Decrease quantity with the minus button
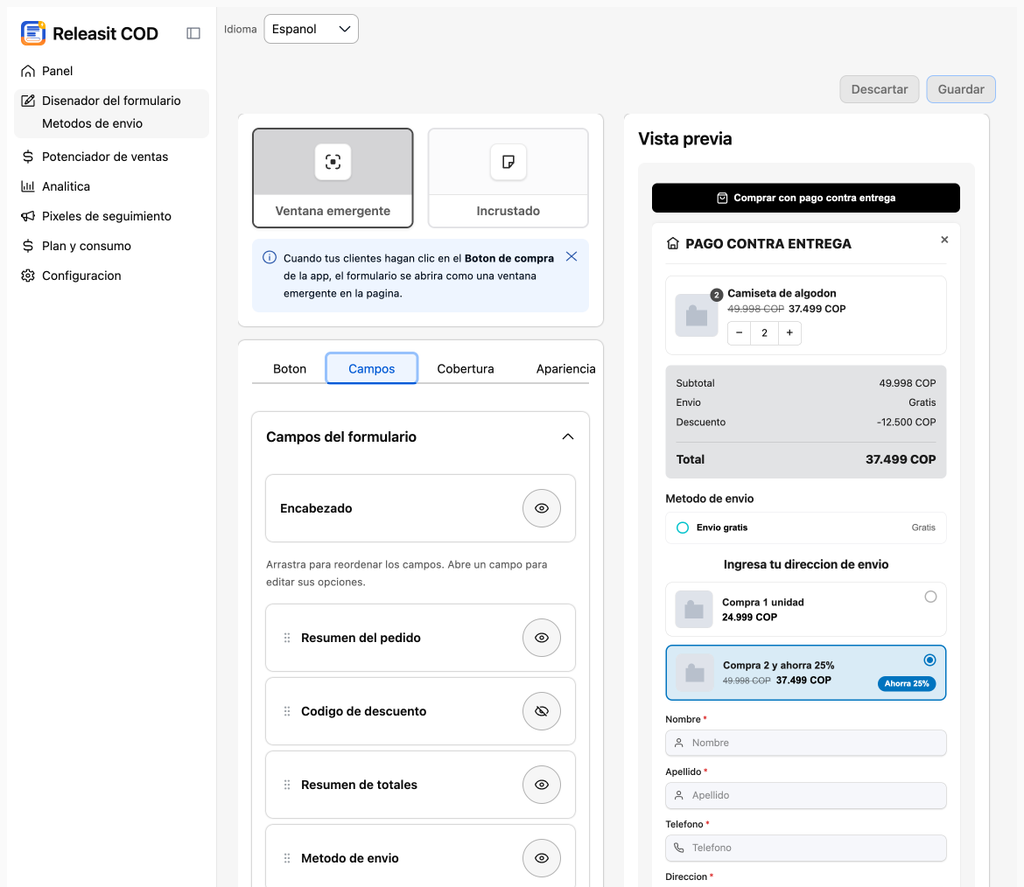 click(739, 333)
